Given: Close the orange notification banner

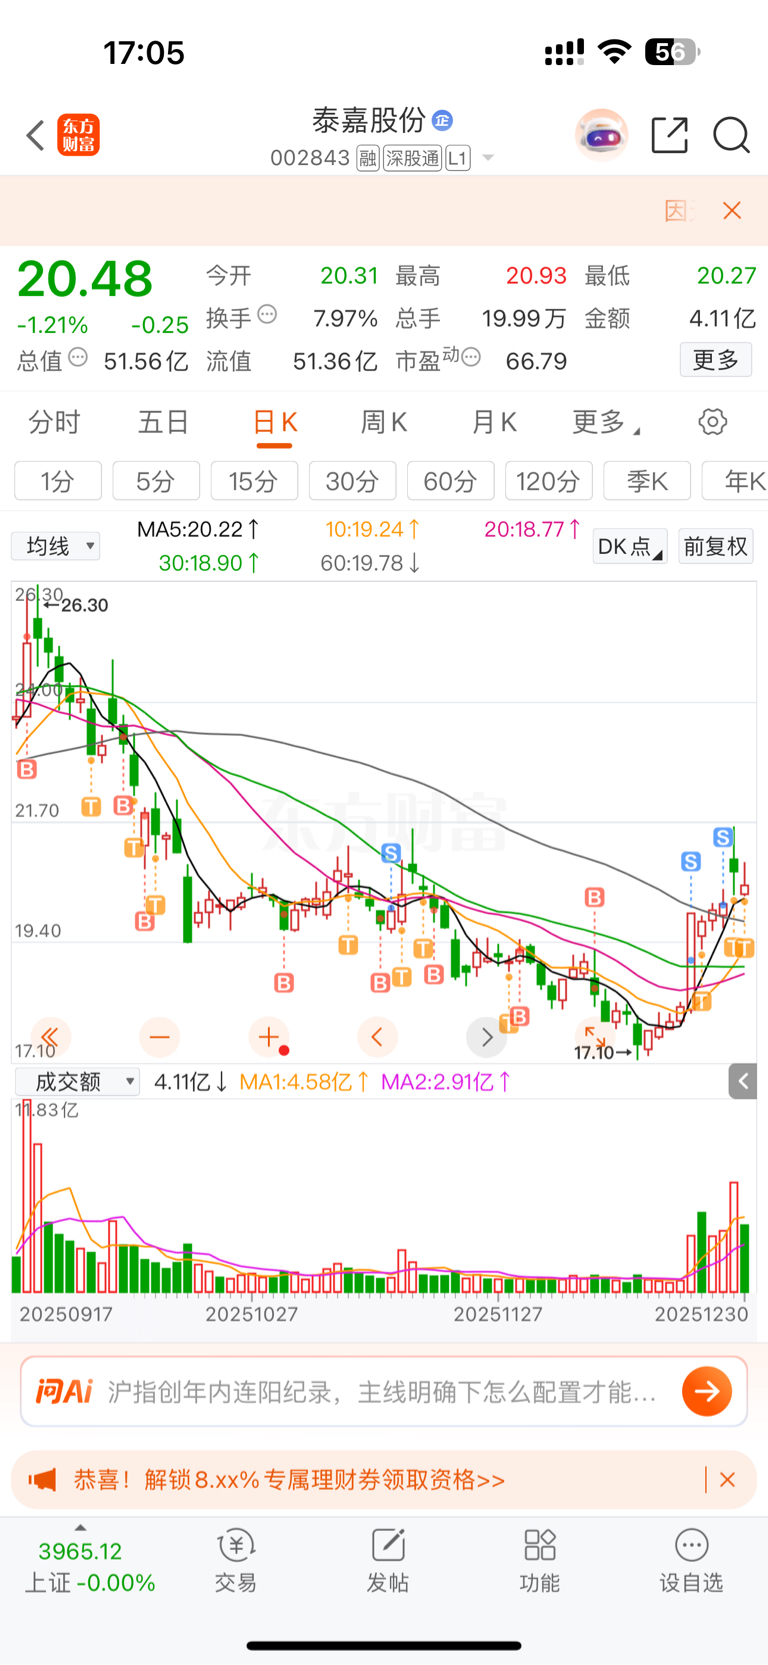Looking at the screenshot, I should 732,210.
